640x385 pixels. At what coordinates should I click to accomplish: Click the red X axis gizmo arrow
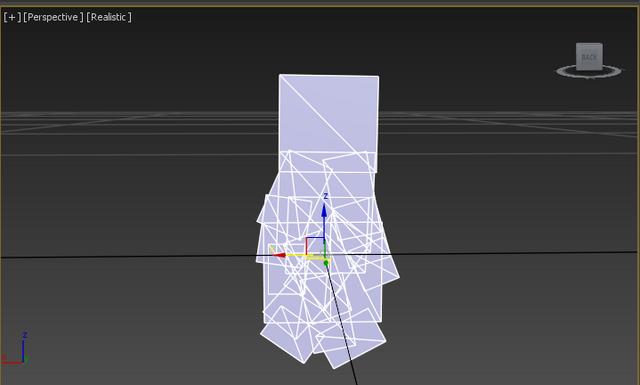pos(279,255)
